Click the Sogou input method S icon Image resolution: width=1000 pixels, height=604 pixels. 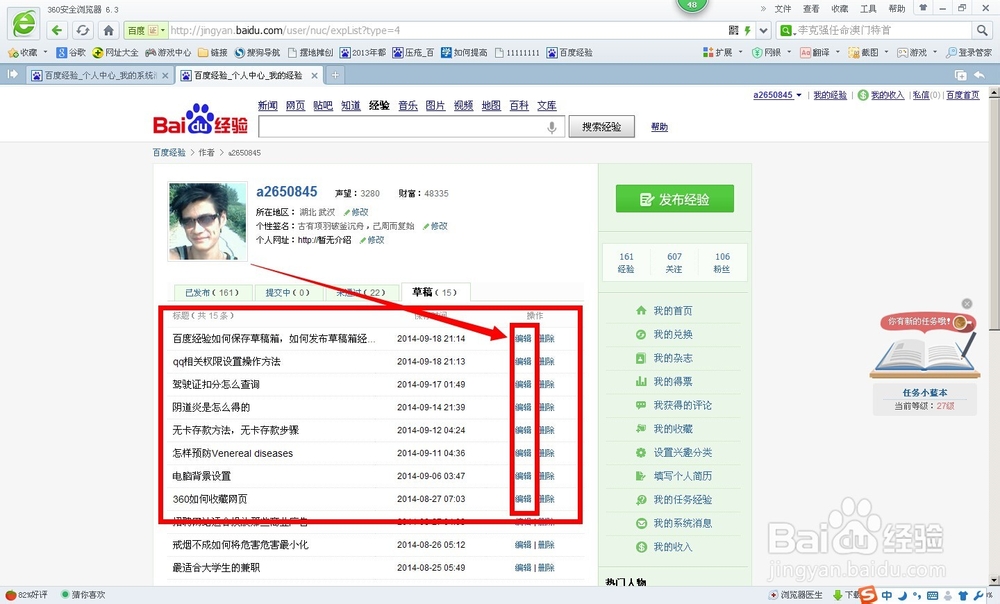867,595
